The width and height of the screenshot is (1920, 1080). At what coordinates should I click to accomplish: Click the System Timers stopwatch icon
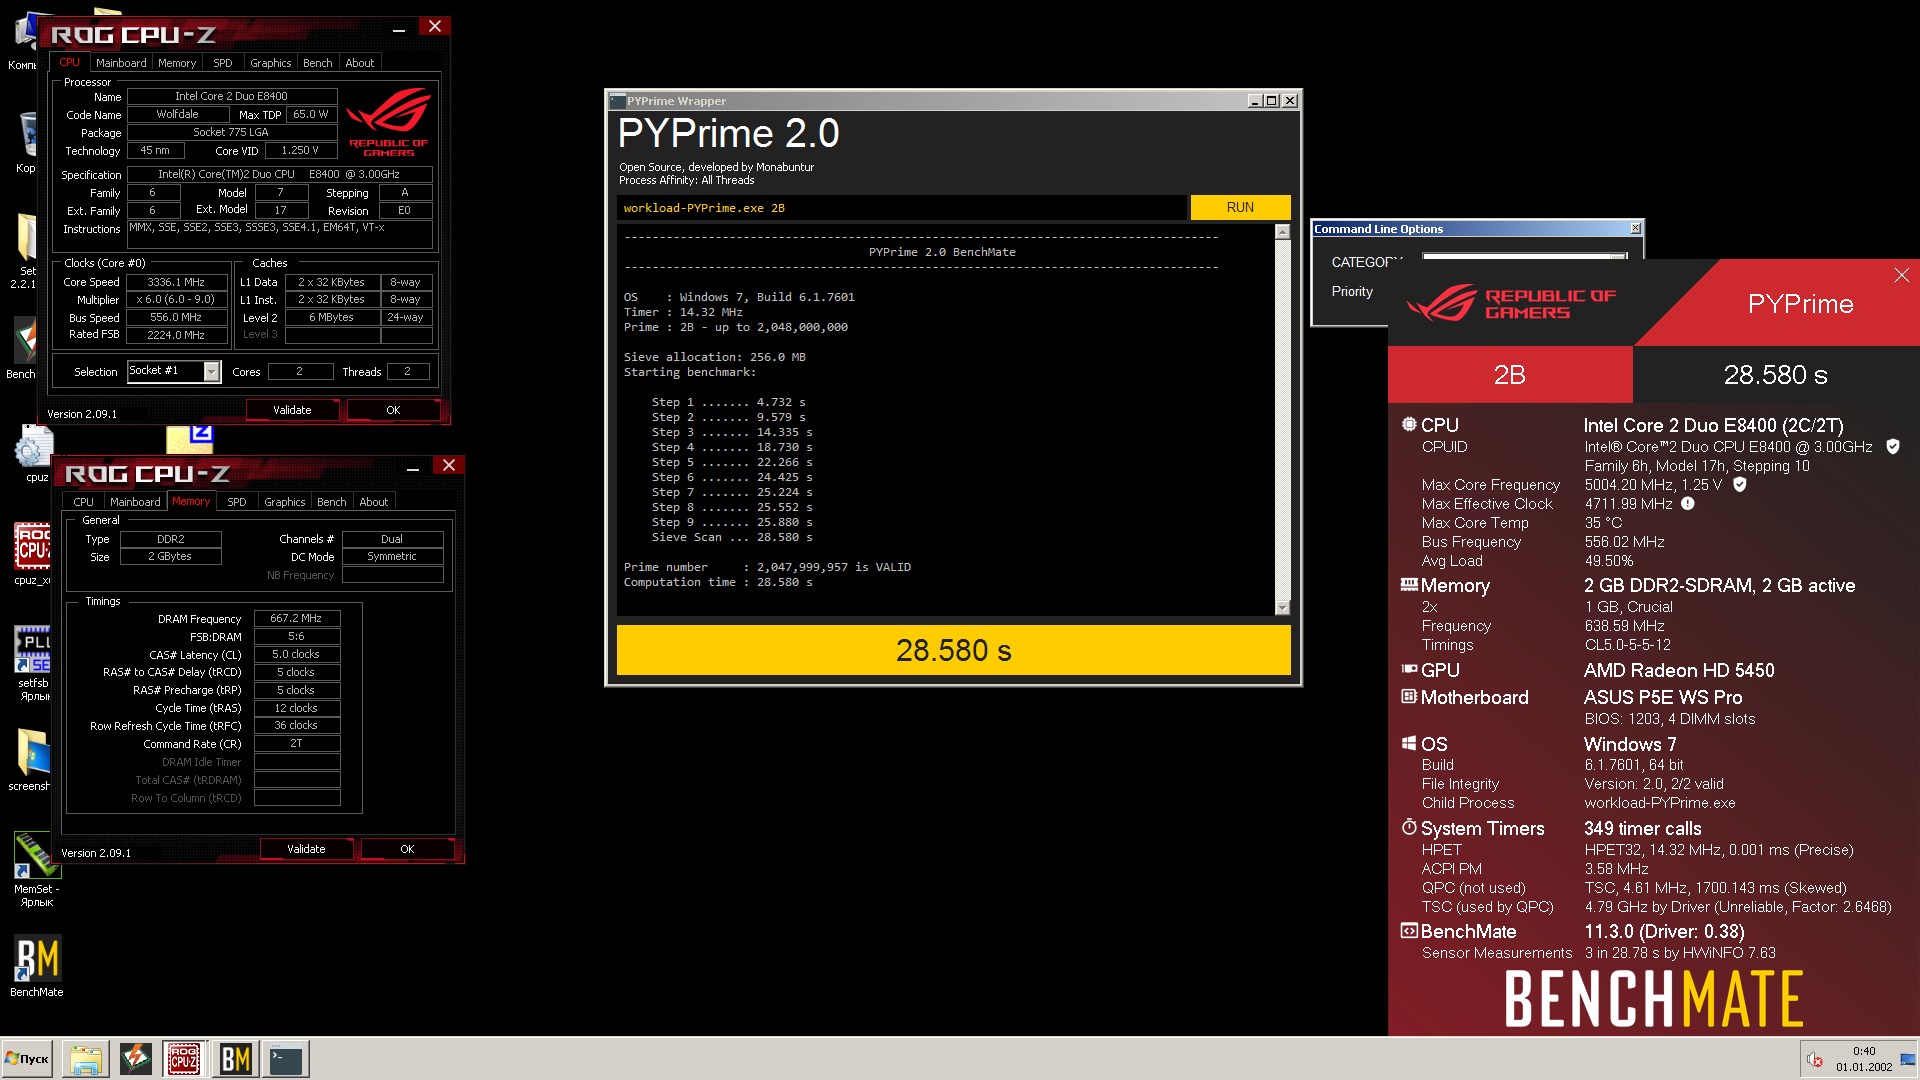pos(1409,827)
